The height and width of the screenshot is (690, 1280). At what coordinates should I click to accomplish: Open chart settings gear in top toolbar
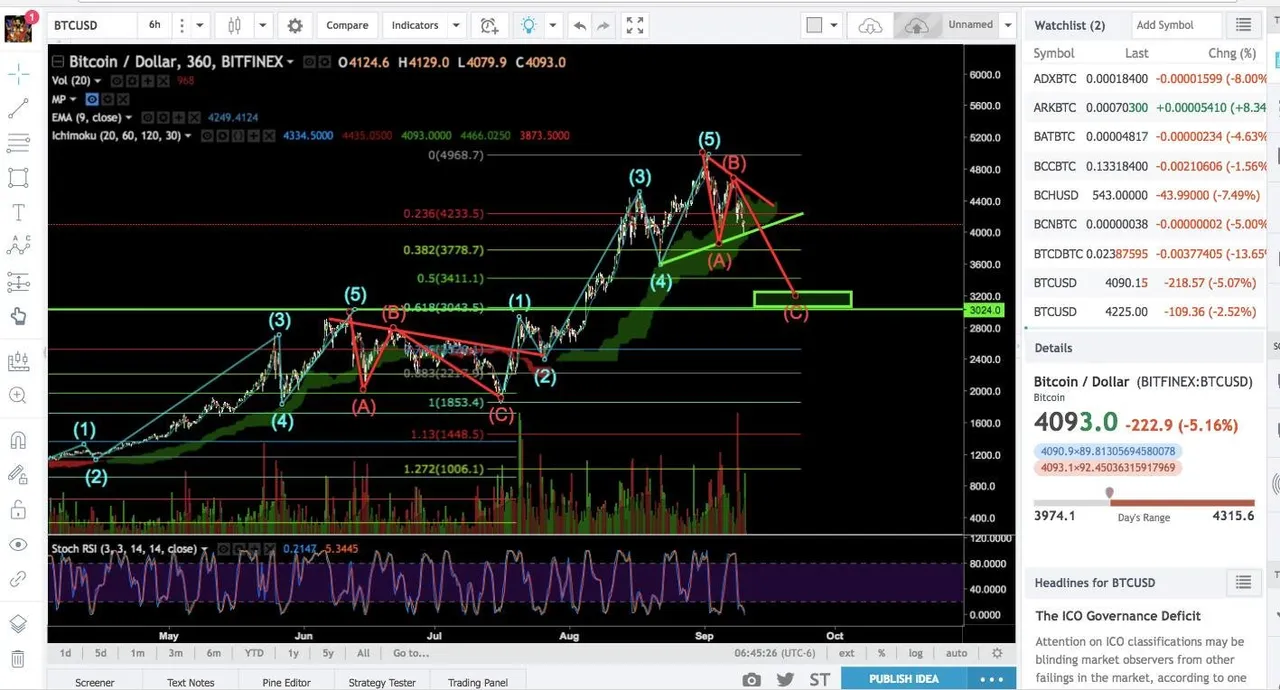295,25
